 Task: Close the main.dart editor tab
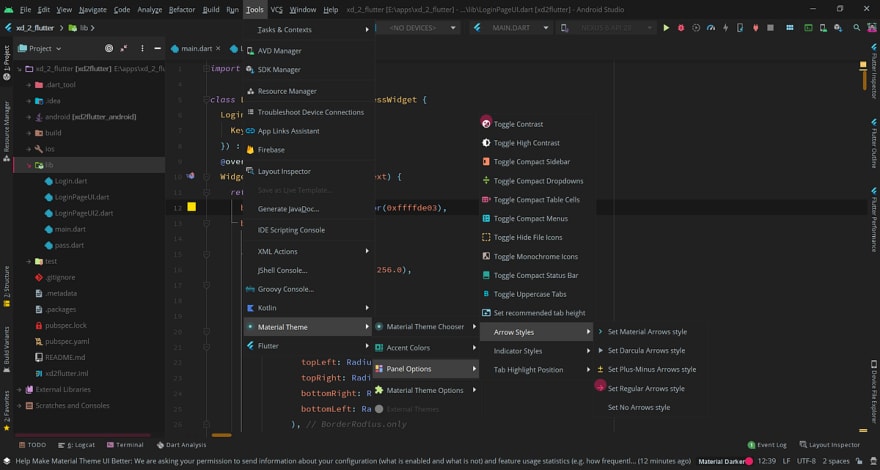218,49
